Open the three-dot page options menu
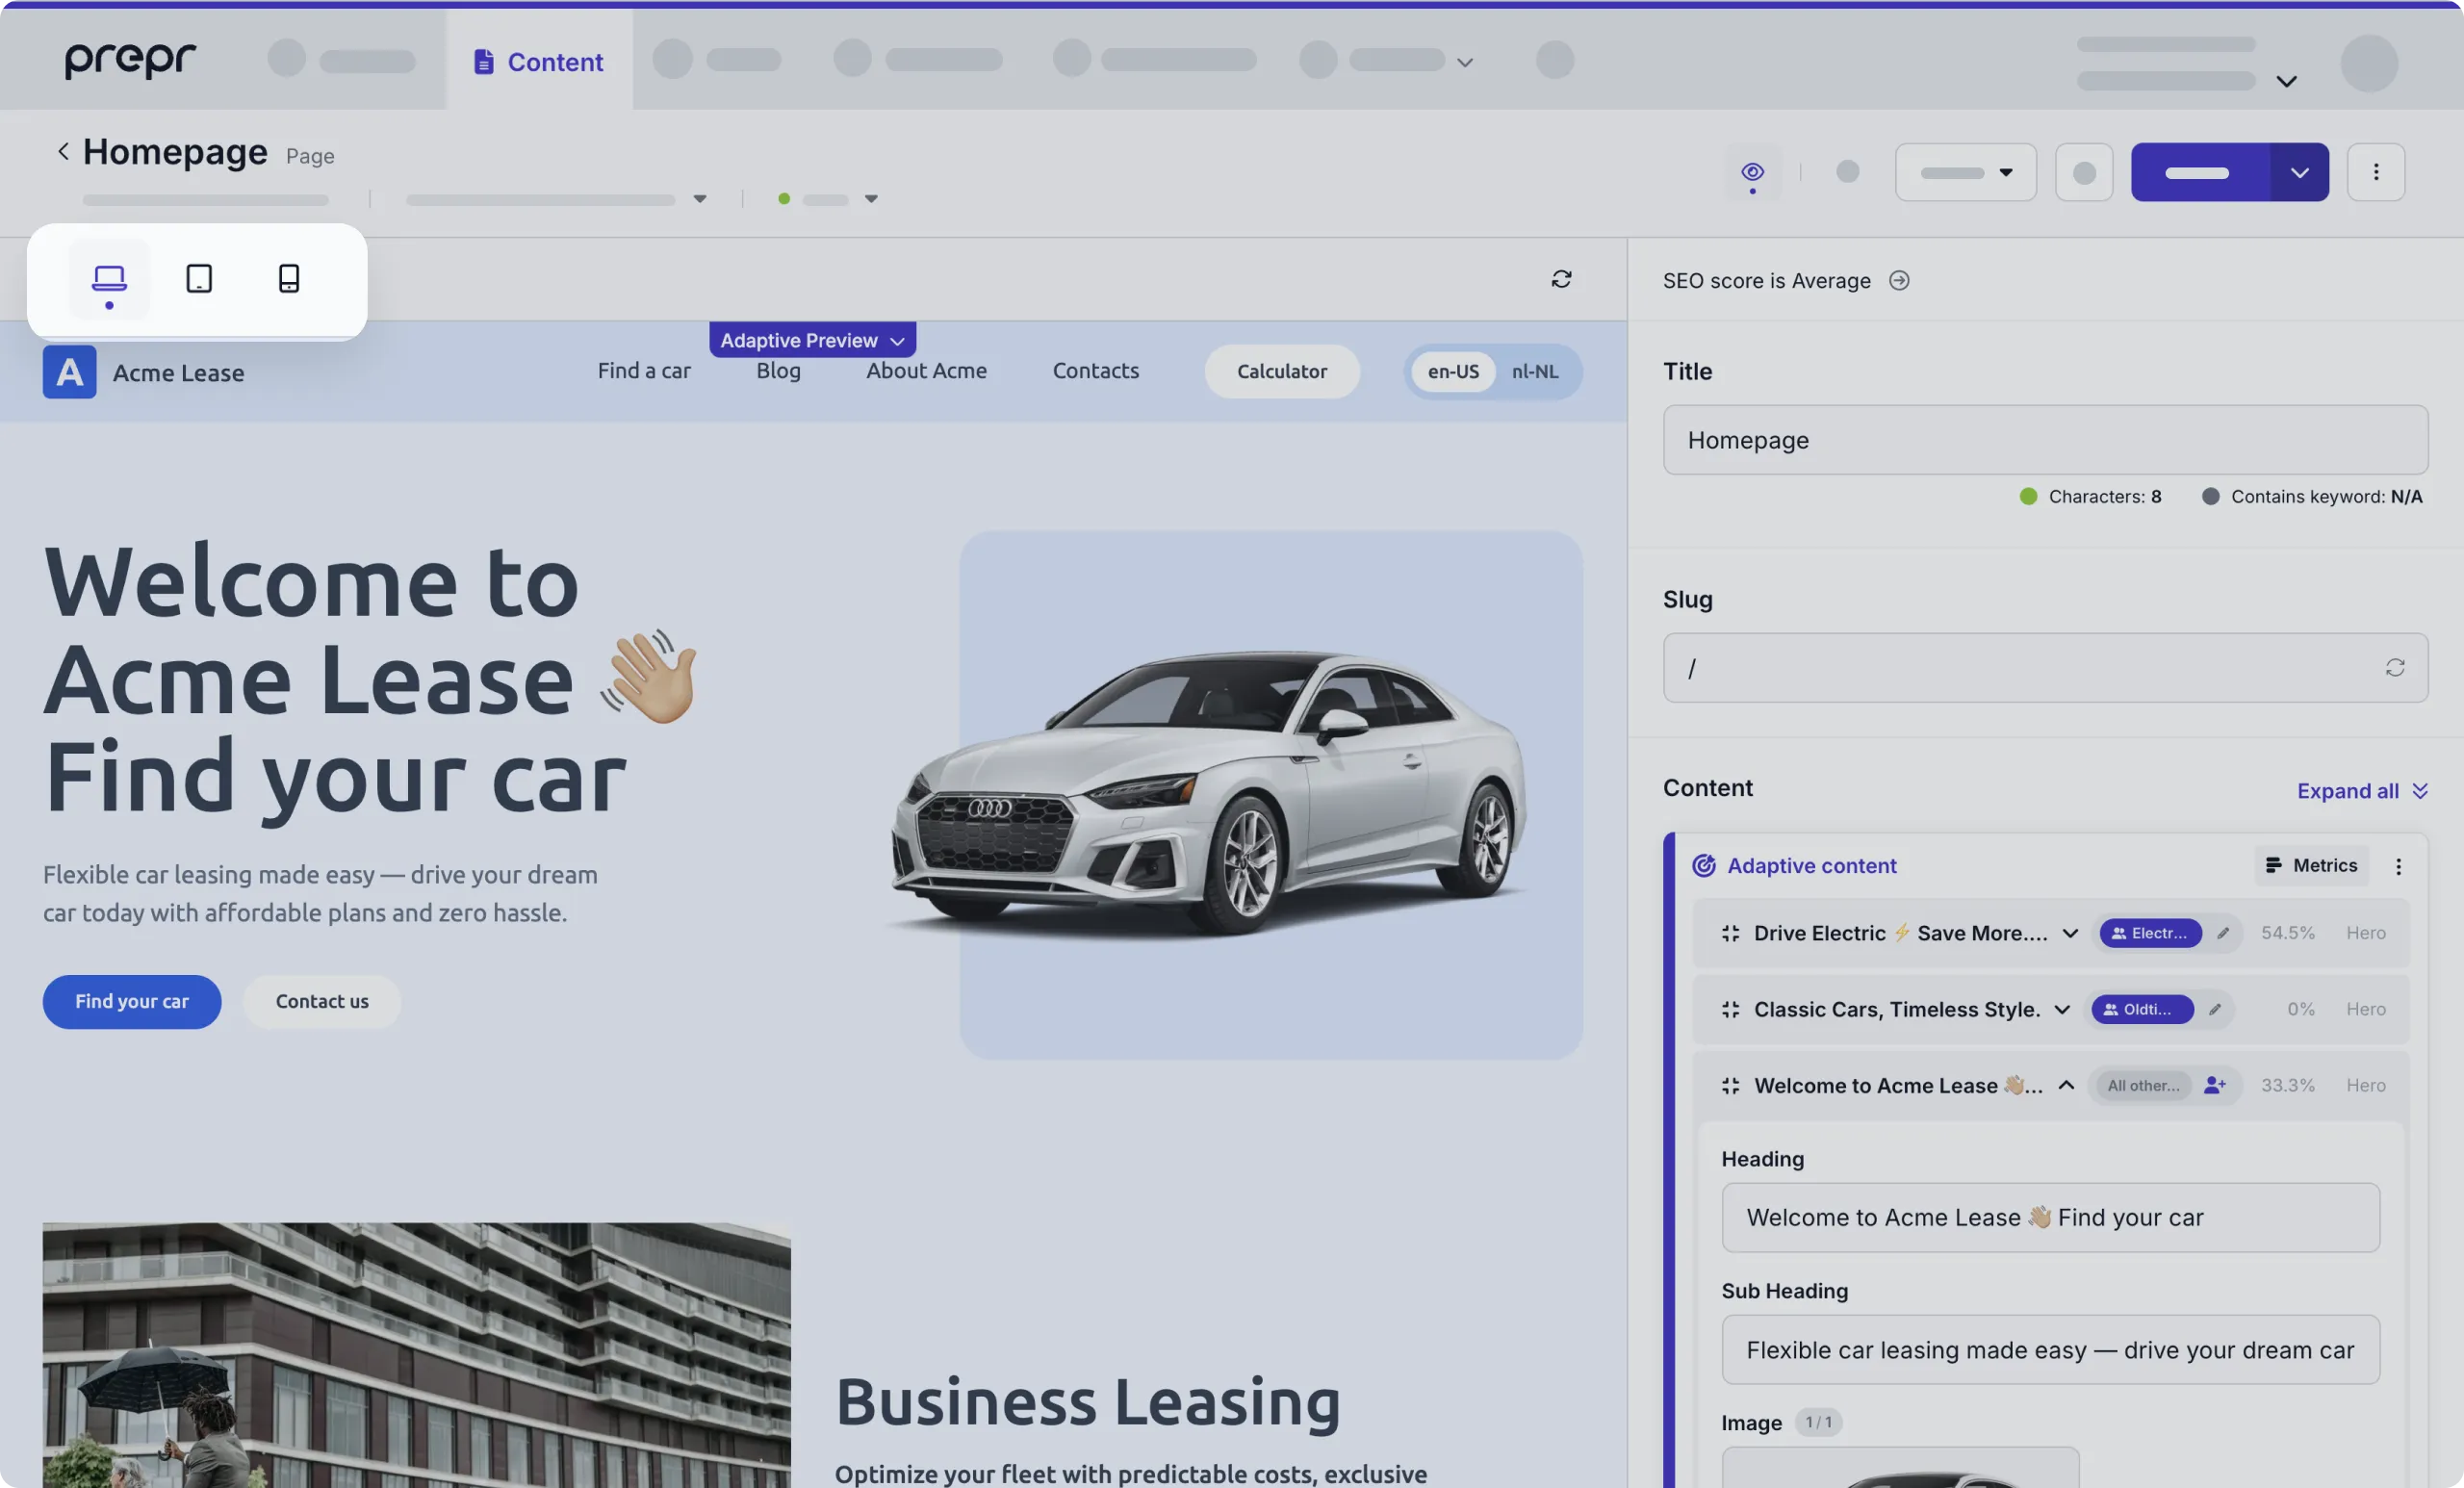 [2376, 172]
